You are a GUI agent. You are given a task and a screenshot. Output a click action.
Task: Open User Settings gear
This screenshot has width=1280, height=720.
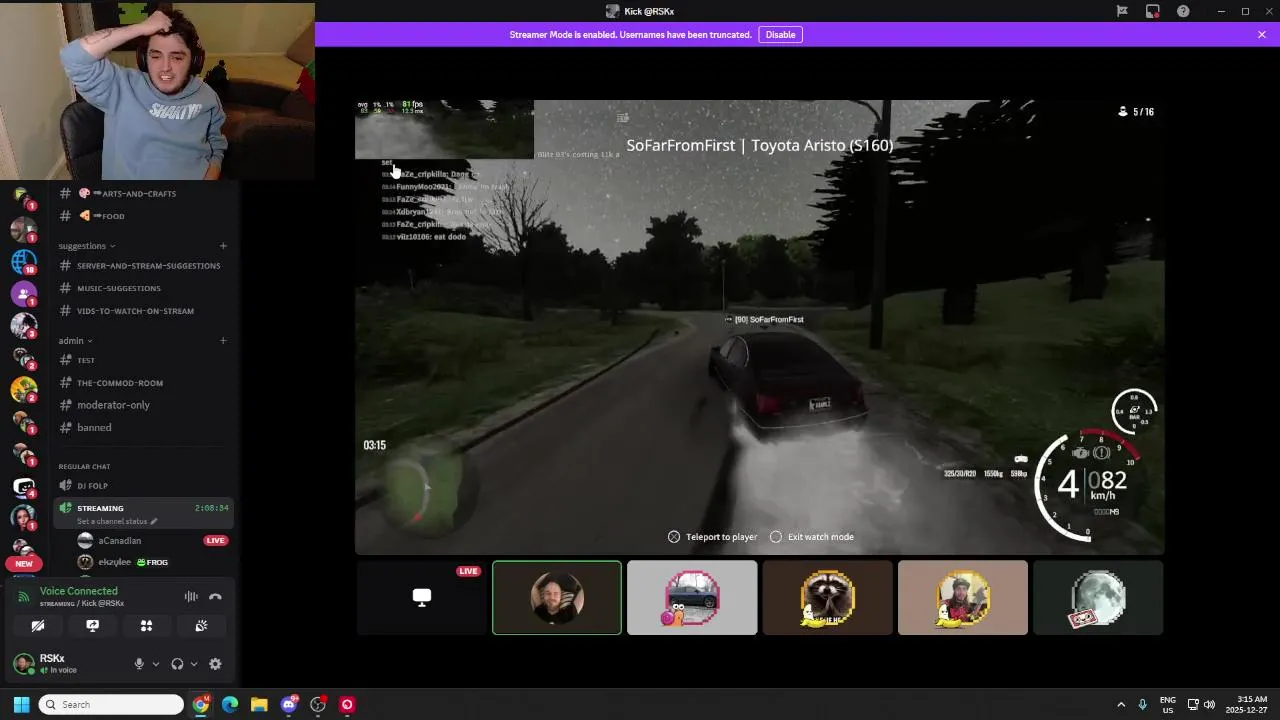215,664
